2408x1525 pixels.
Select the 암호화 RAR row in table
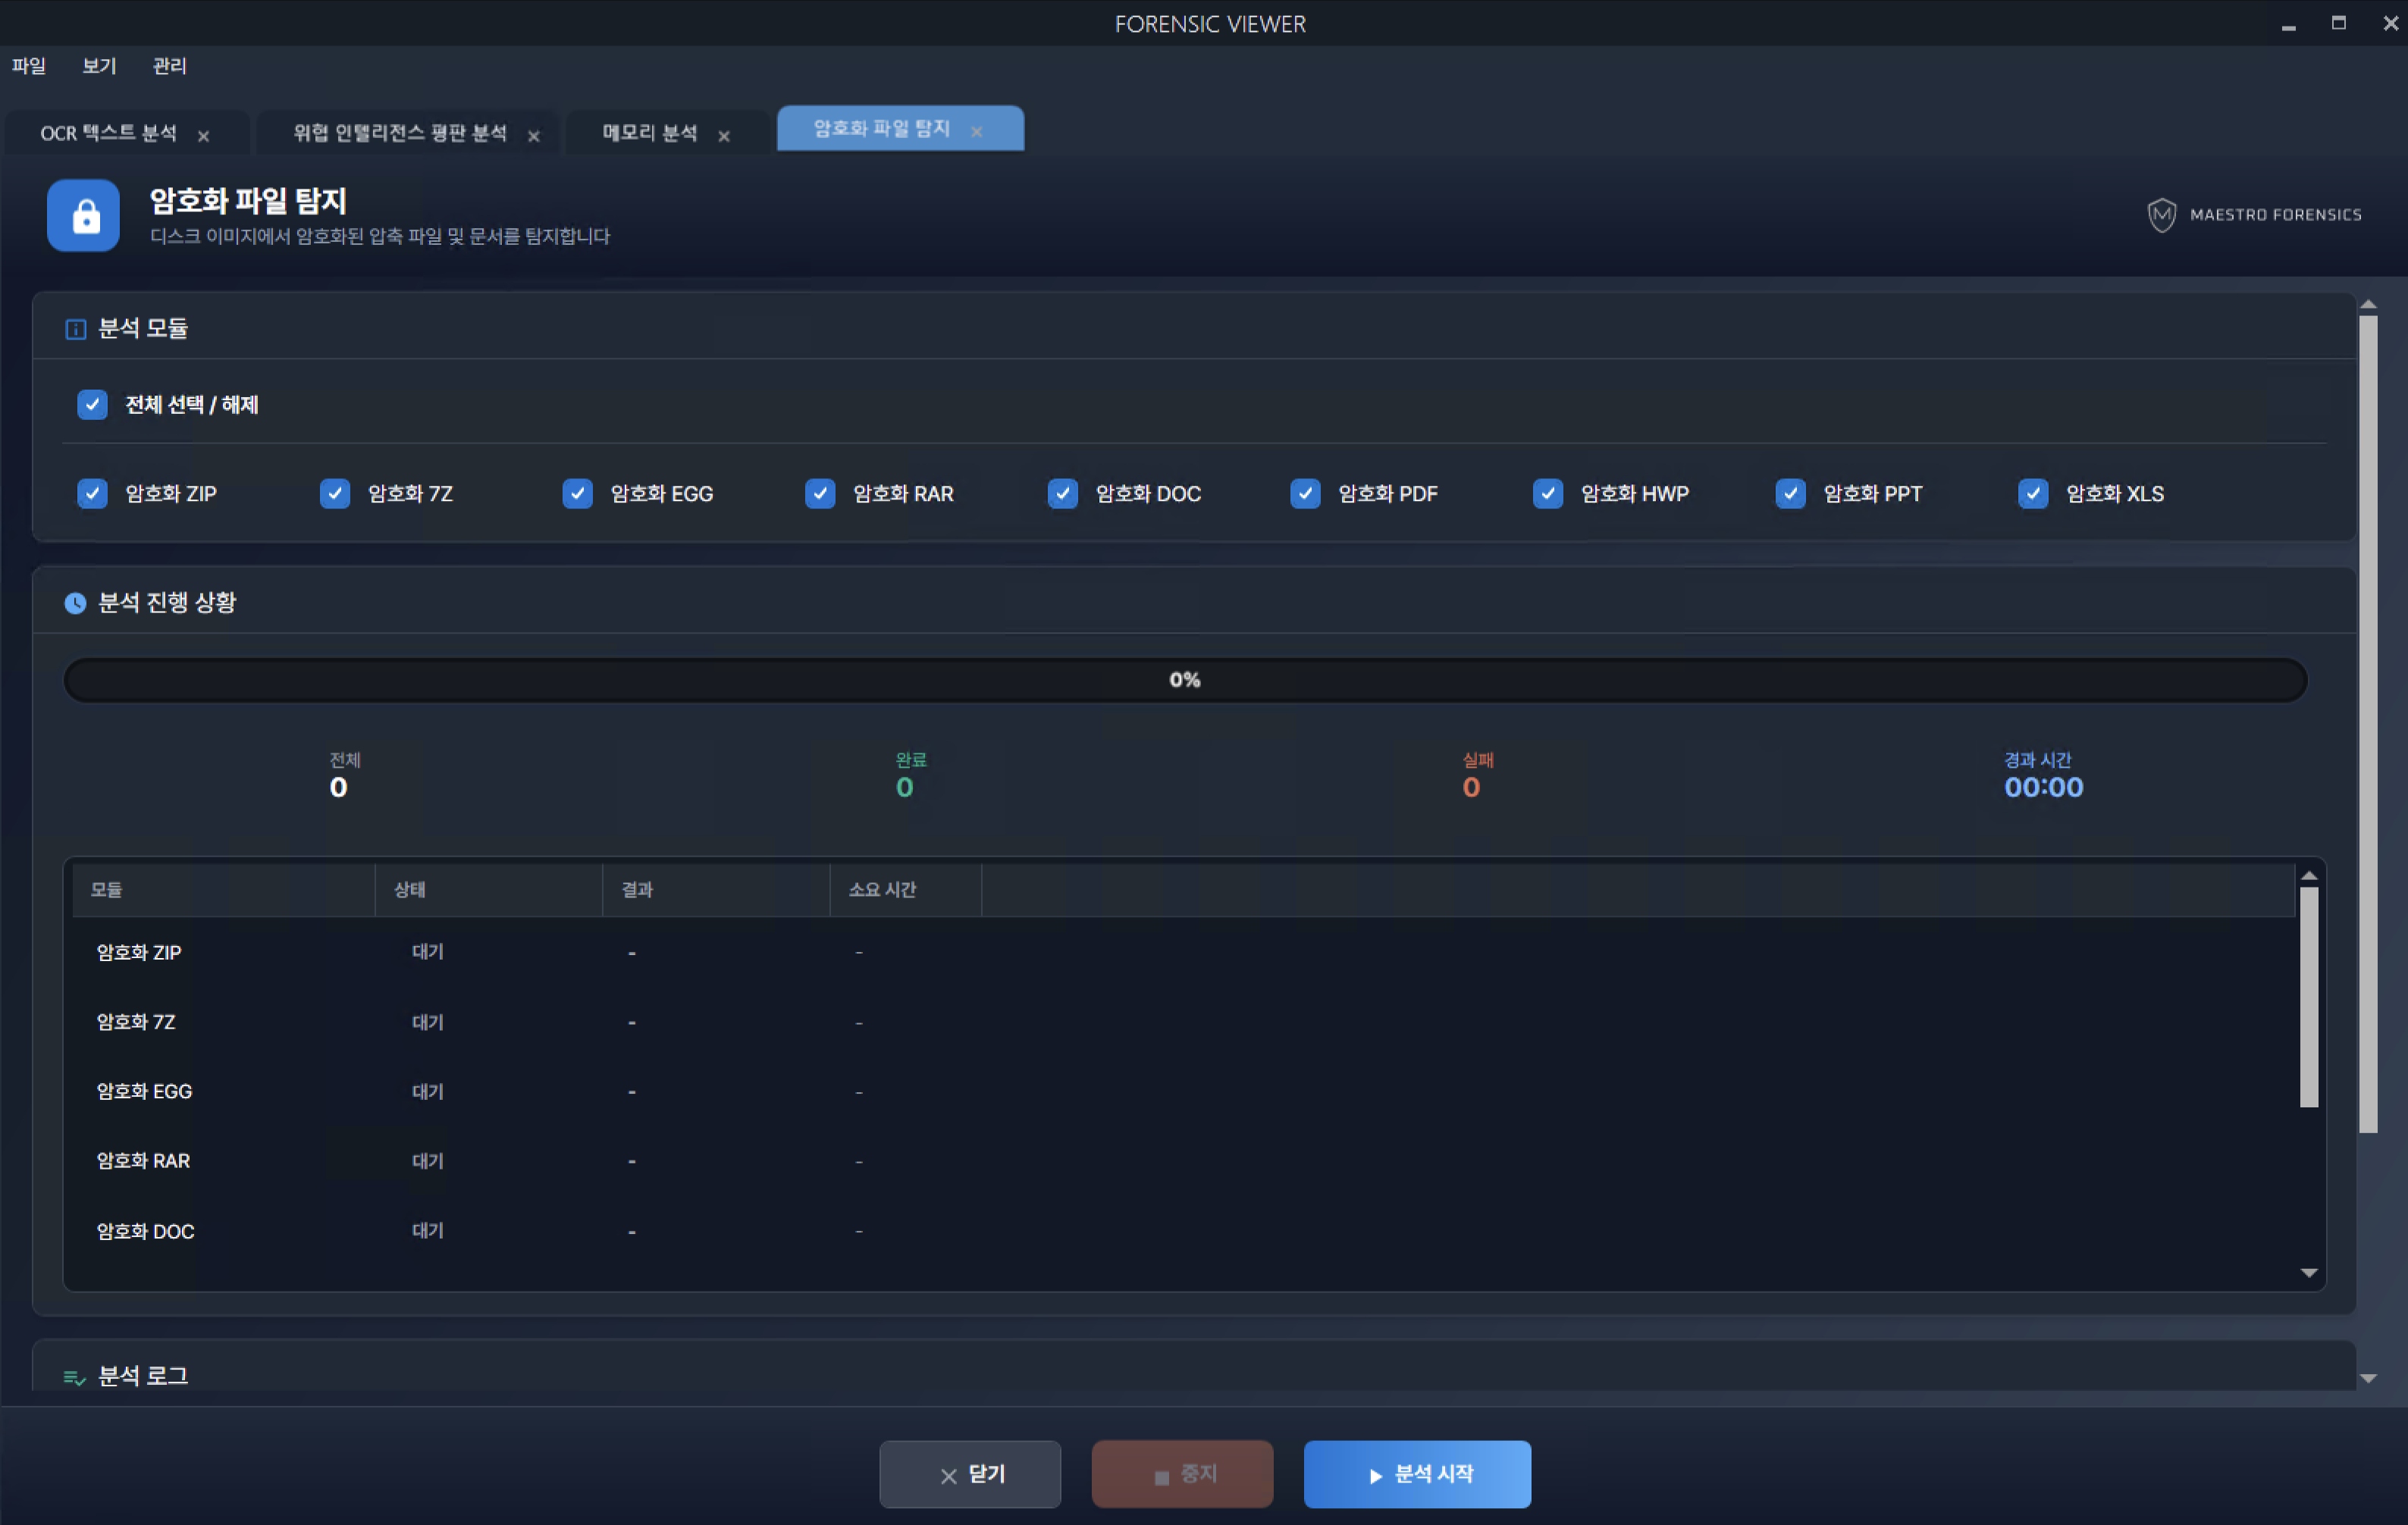tap(1183, 1161)
